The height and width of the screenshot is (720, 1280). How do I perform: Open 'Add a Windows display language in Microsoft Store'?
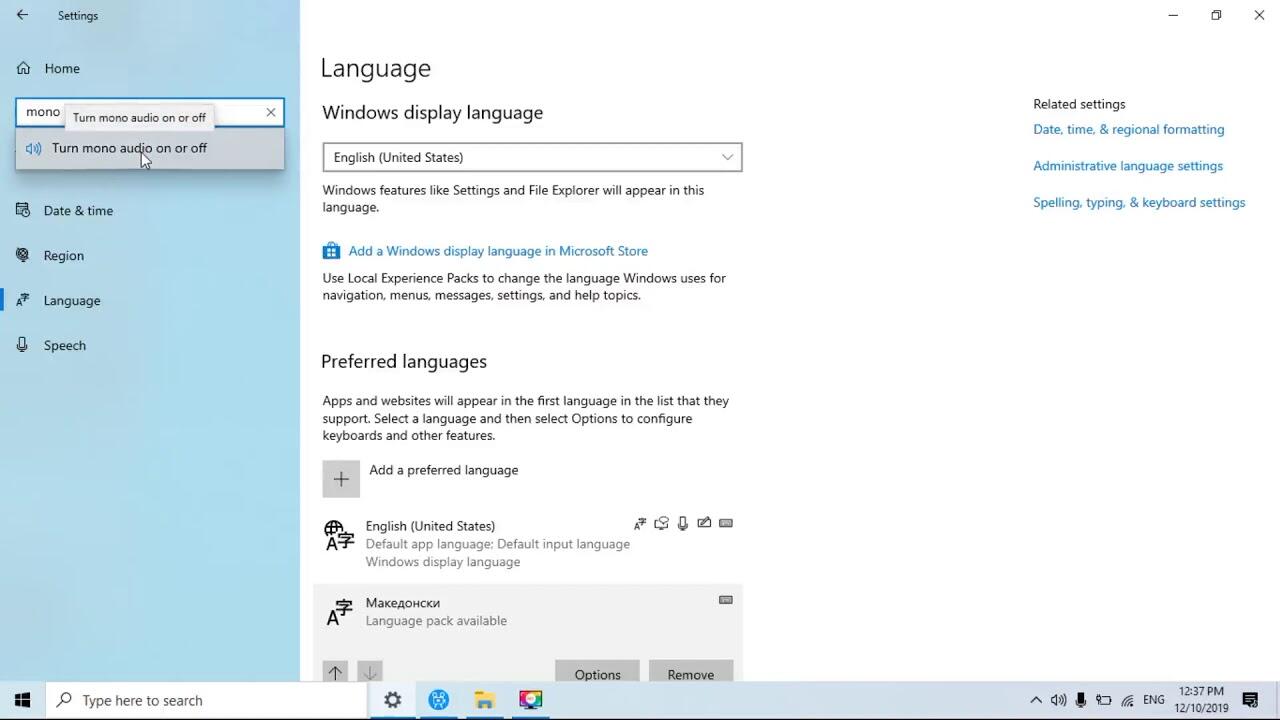497,251
